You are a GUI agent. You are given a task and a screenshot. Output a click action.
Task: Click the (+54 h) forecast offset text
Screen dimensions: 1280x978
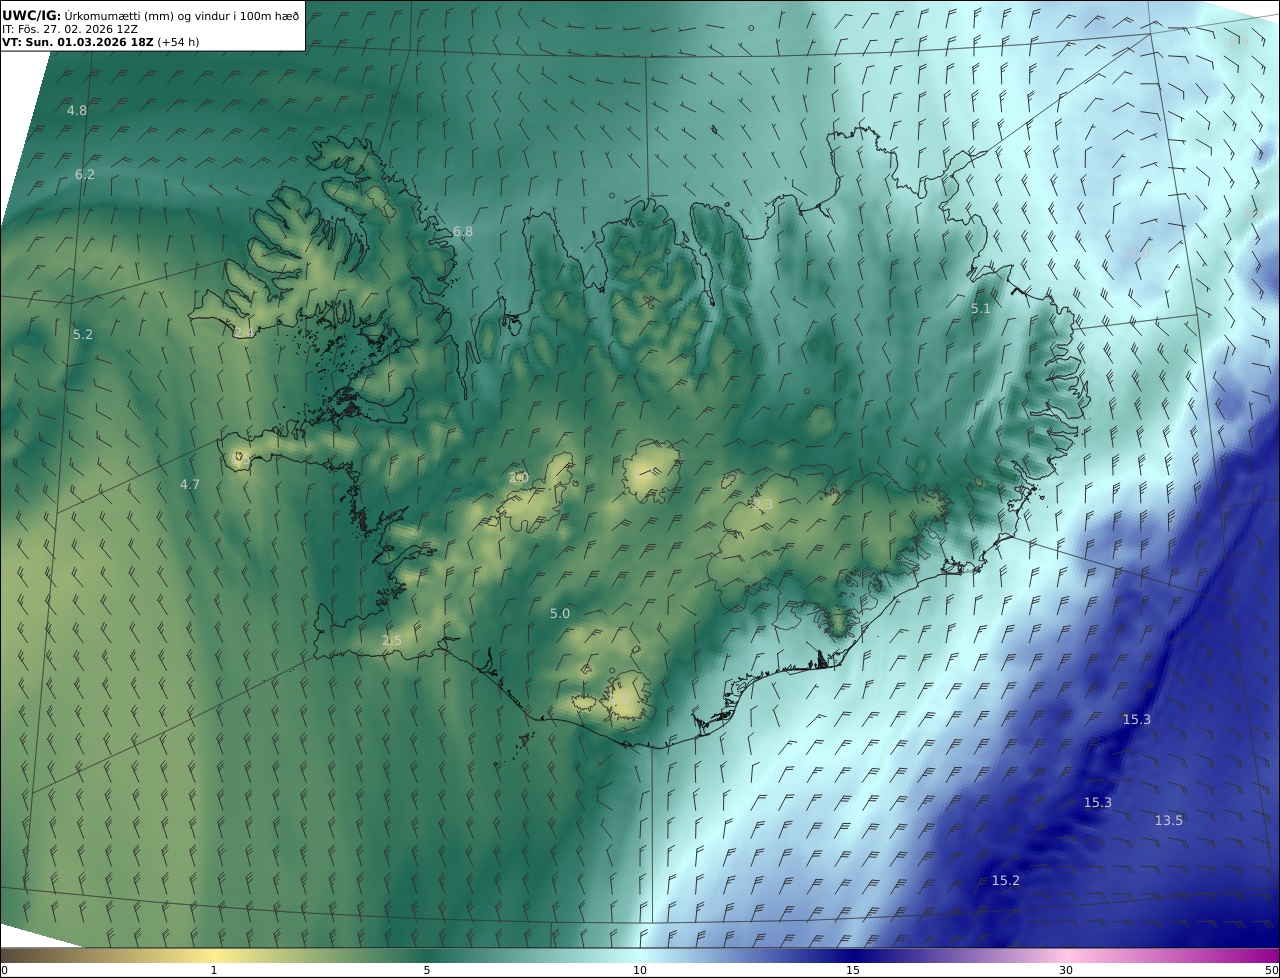179,43
